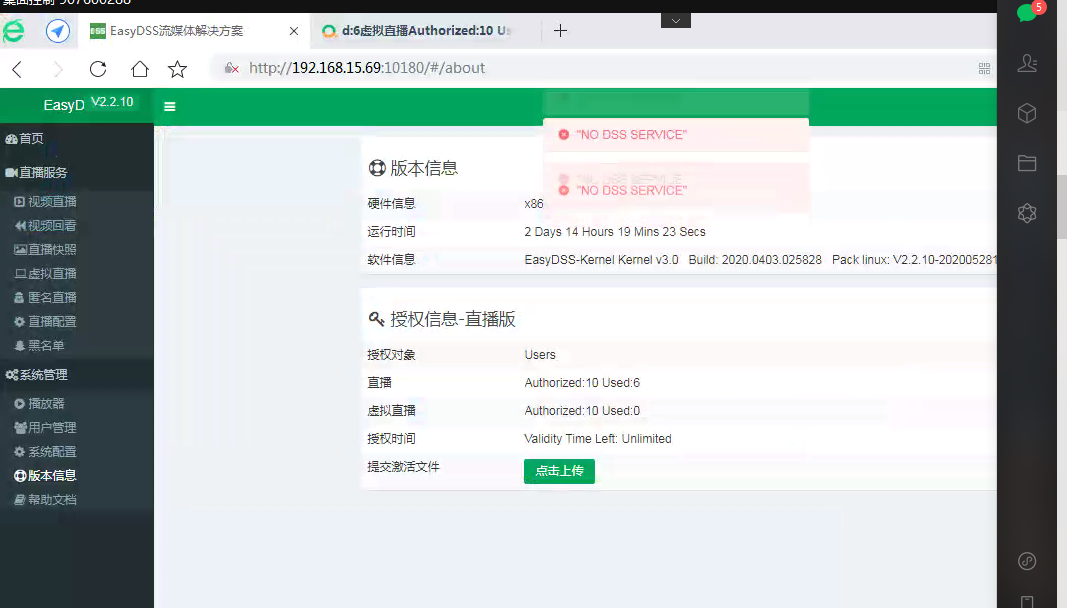Click the 提交激活文件 label
The image size is (1067, 608).
(x=403, y=466)
